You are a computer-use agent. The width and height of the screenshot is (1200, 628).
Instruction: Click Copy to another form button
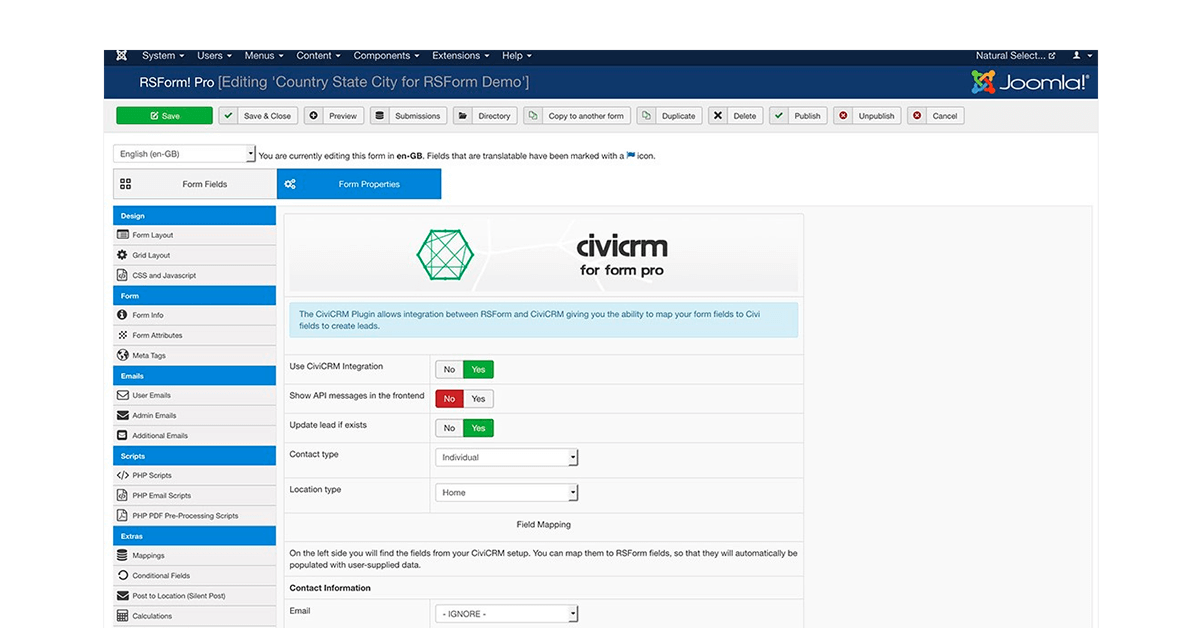577,116
